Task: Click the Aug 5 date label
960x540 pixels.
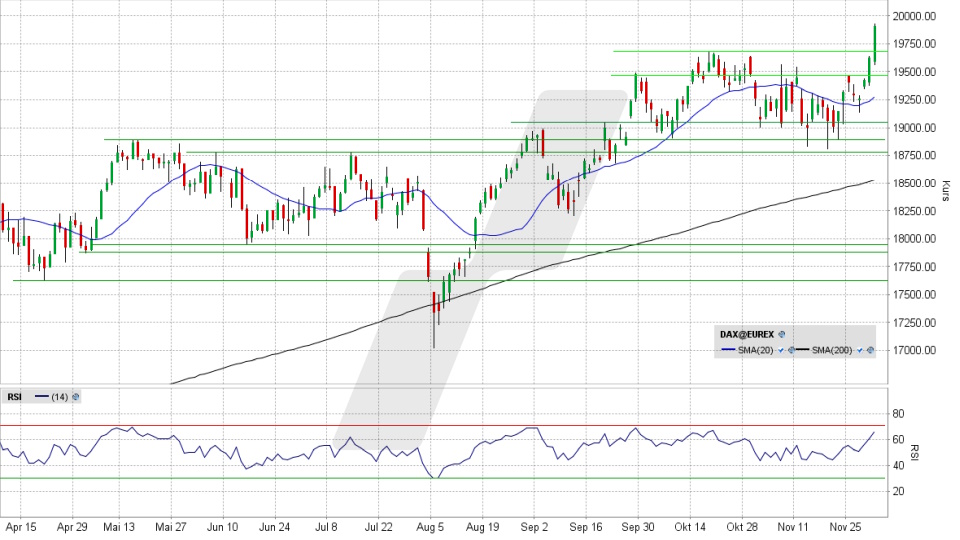Action: [430, 527]
